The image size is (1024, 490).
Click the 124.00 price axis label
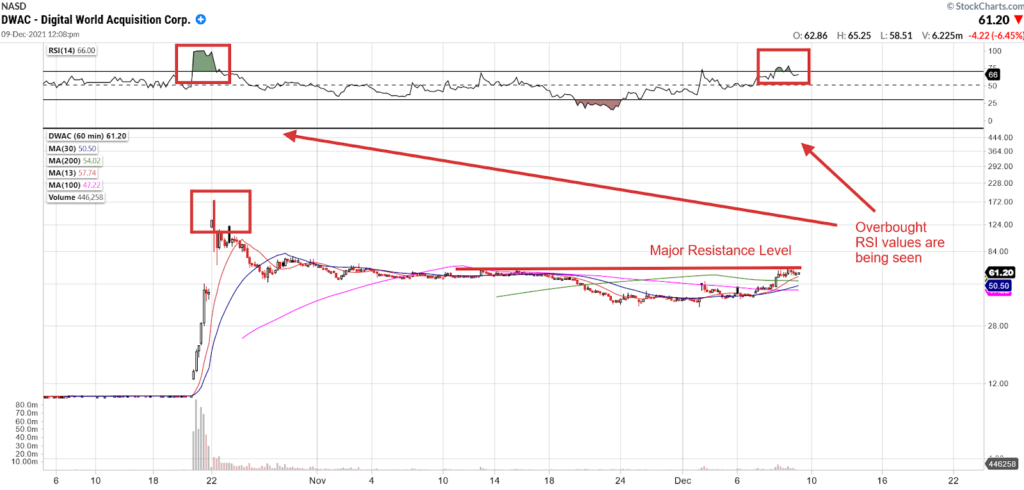pyautogui.click(x=1000, y=225)
